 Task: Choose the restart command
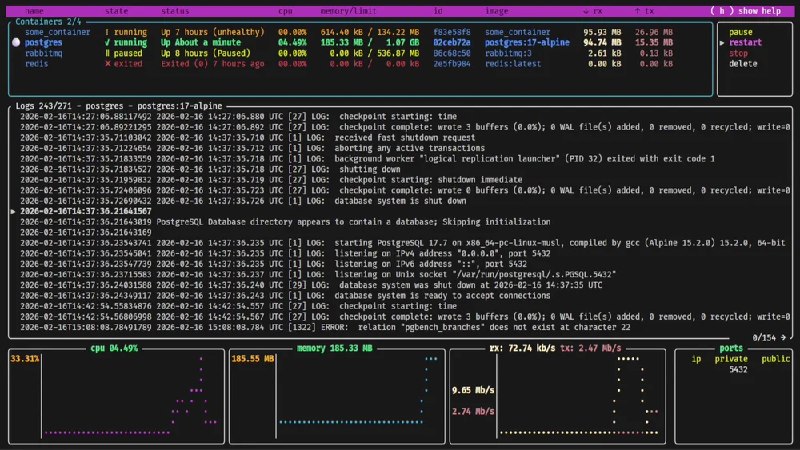(745, 42)
